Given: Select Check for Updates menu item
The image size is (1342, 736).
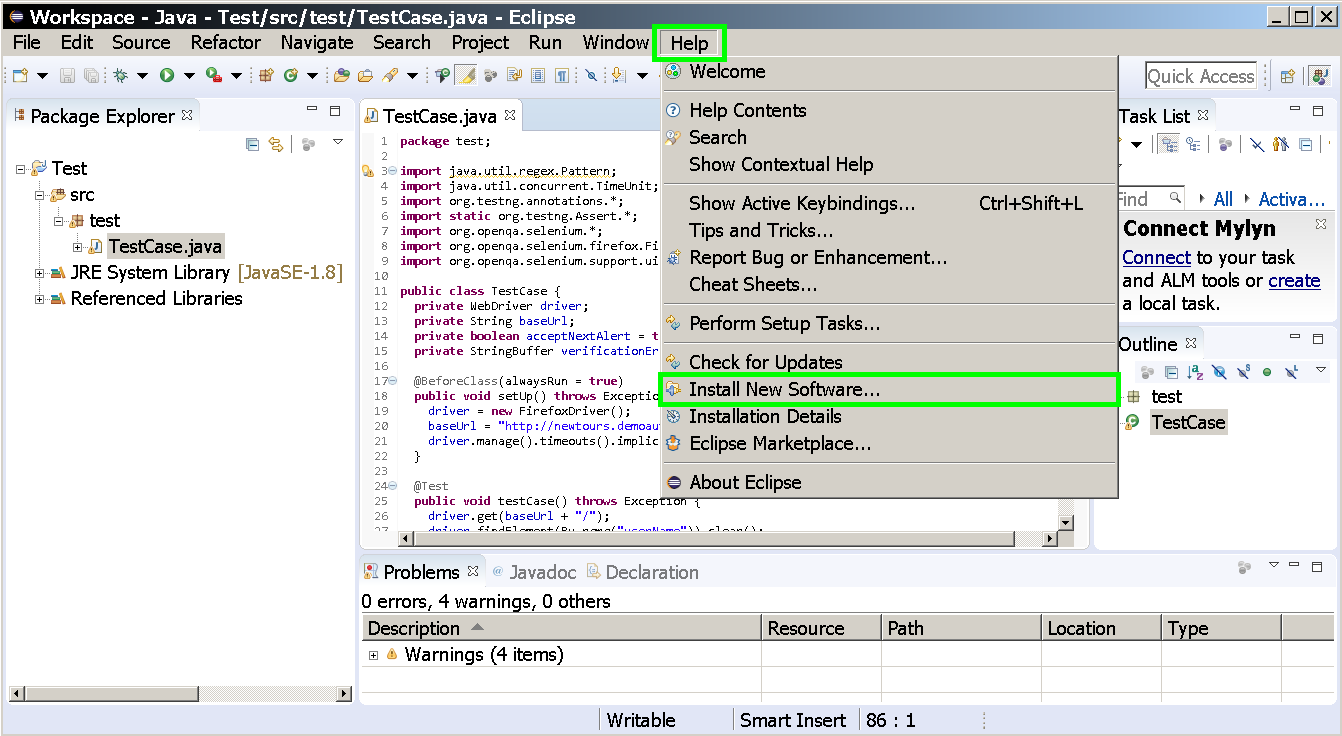Looking at the screenshot, I should coord(888,362).
